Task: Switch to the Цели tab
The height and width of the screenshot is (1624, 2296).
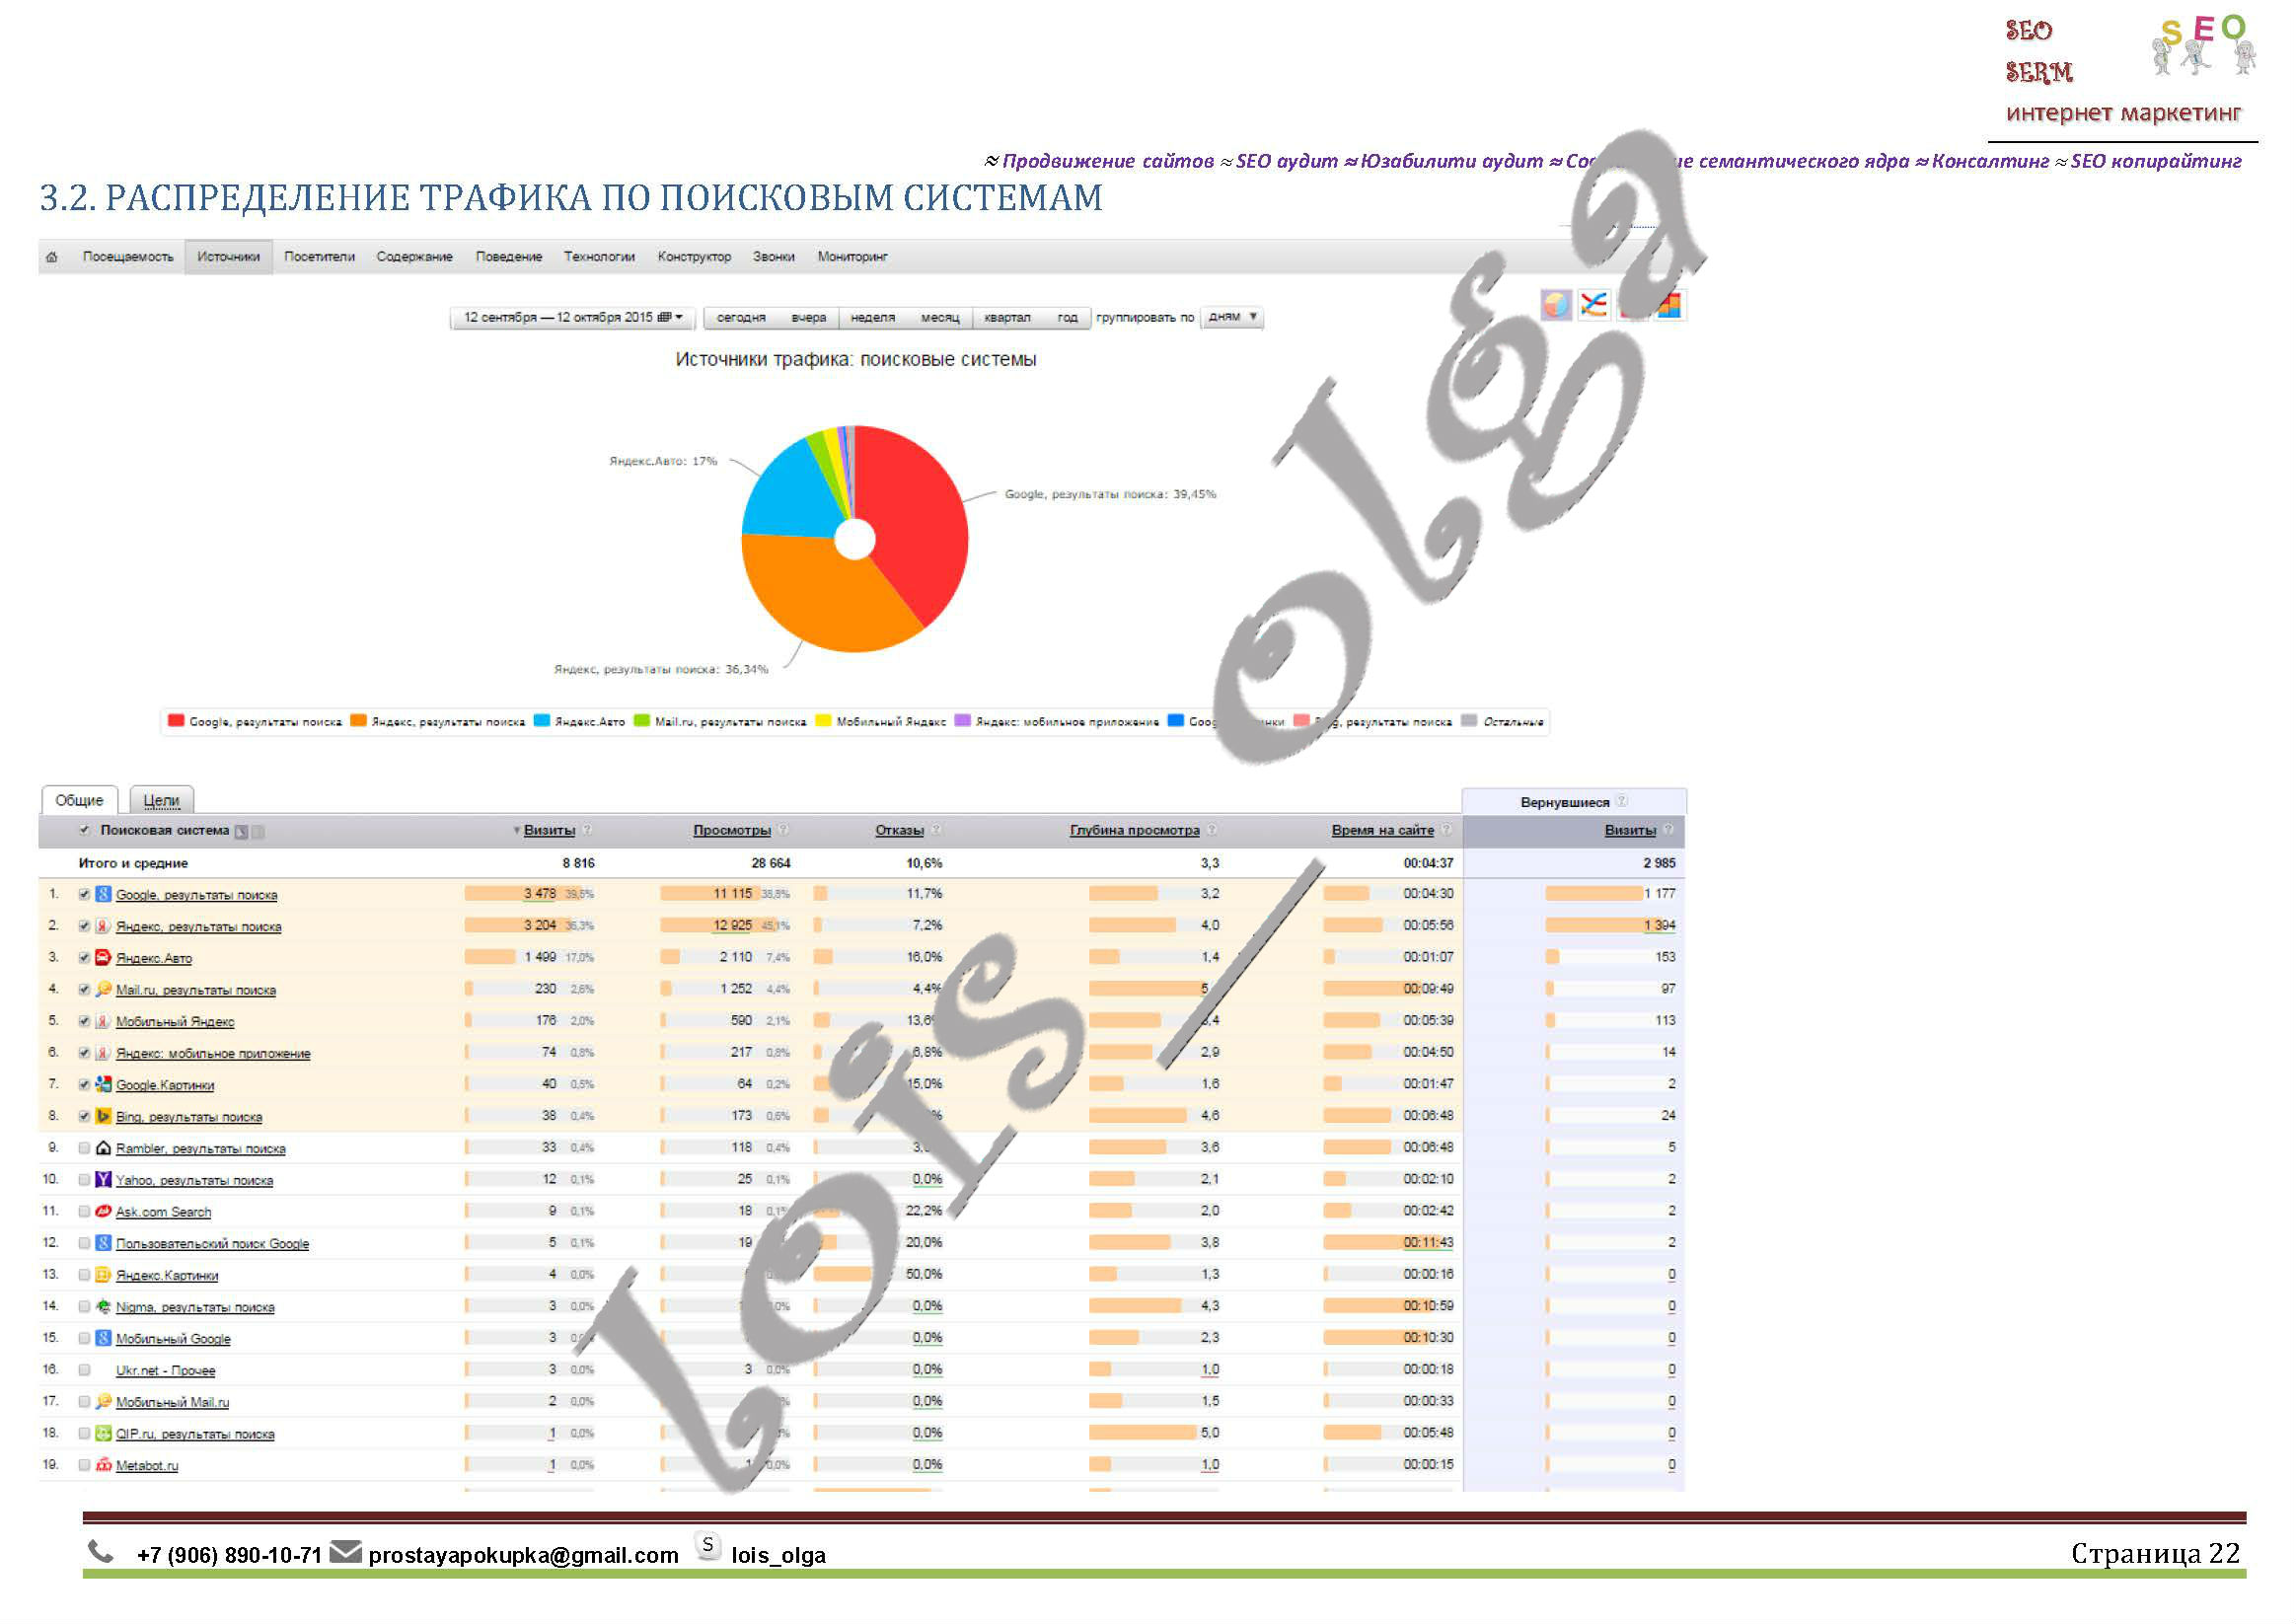Action: coord(161,800)
